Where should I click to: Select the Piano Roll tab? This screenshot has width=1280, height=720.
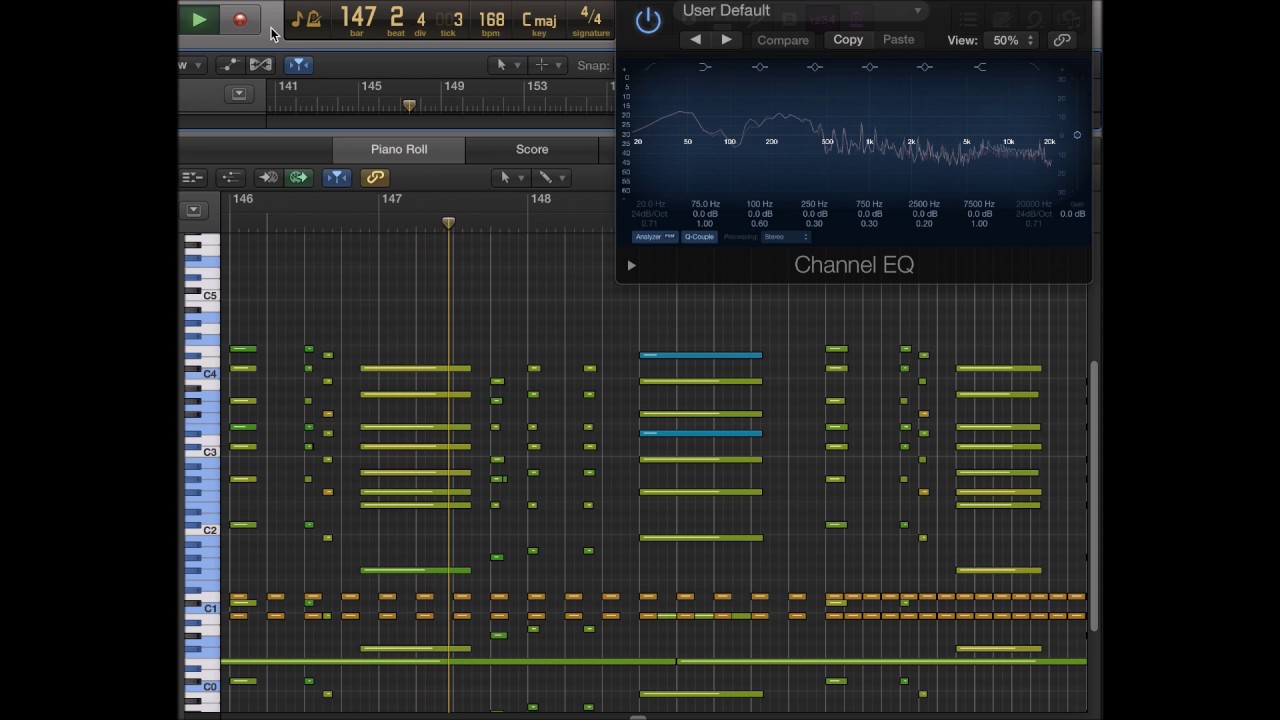click(399, 149)
